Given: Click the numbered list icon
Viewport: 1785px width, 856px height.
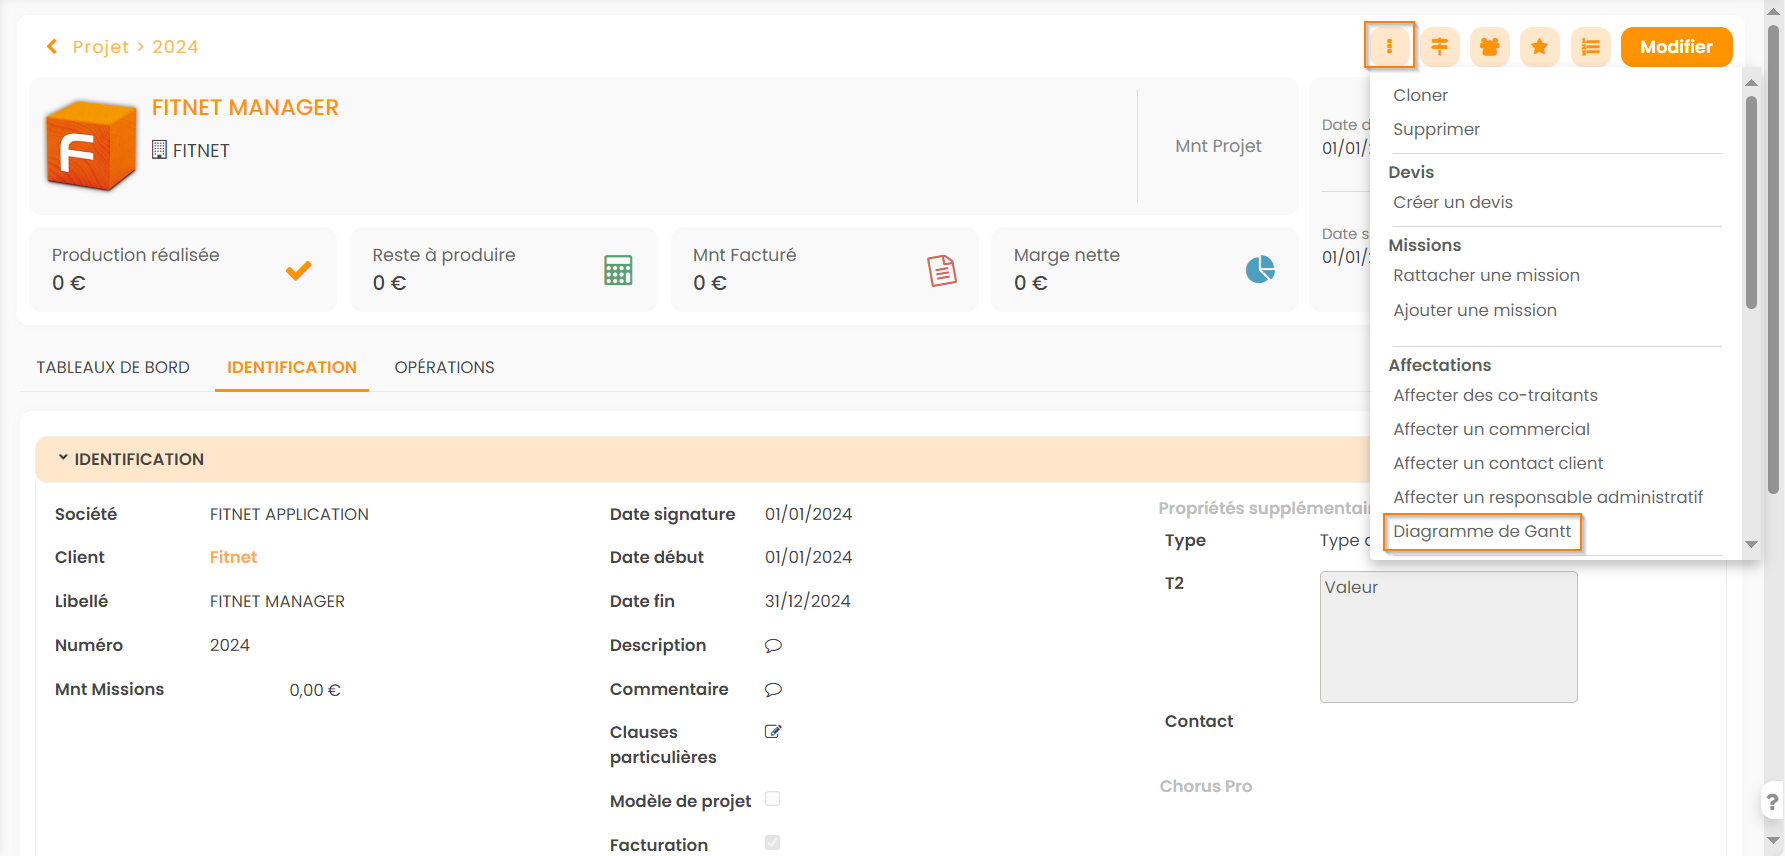Looking at the screenshot, I should (1590, 47).
